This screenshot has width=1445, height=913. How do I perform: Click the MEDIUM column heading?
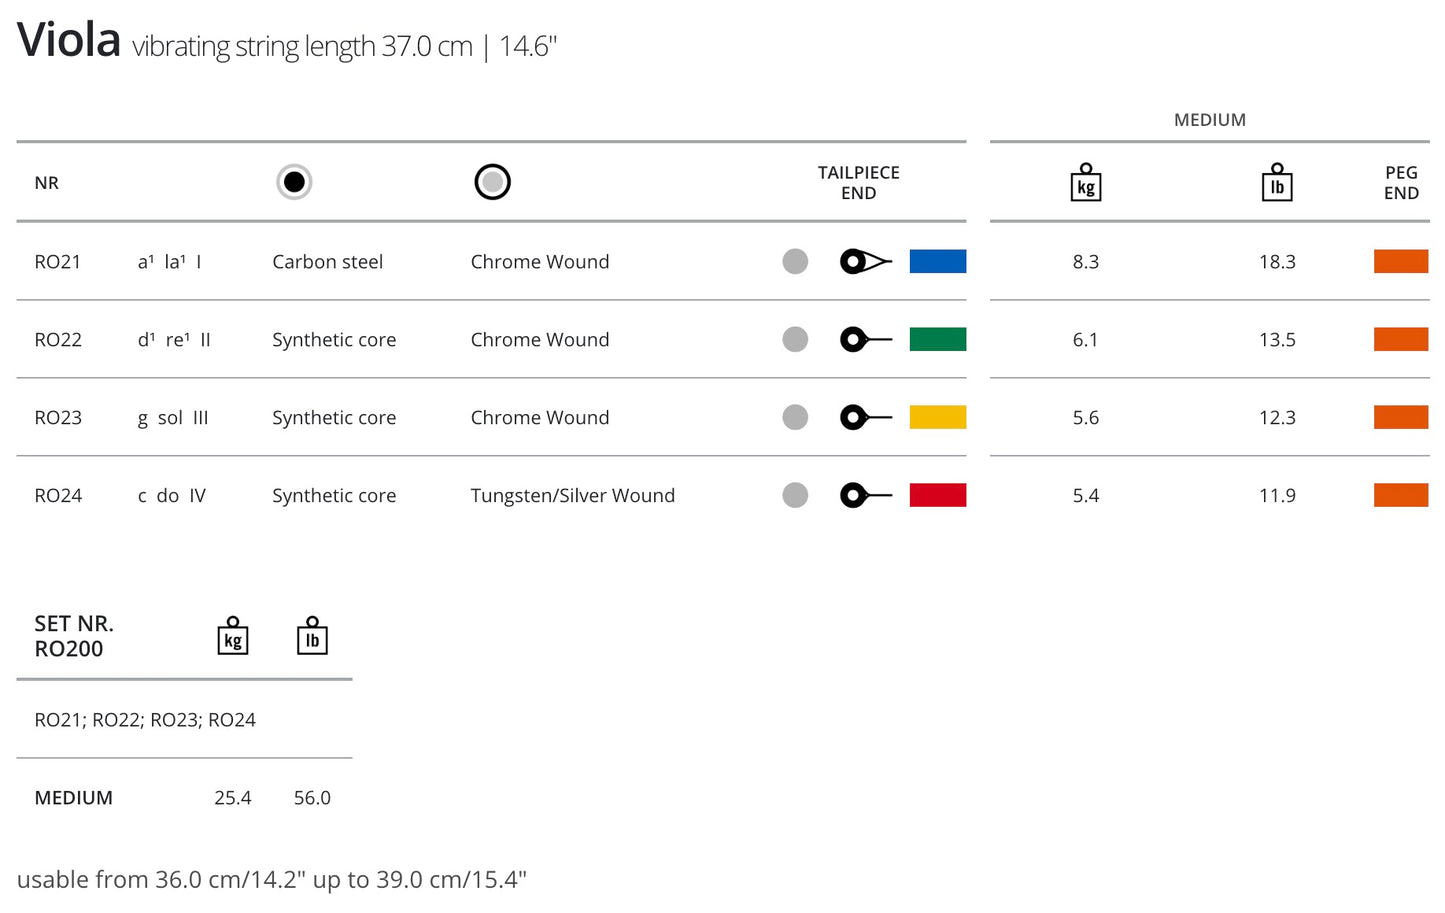pyautogui.click(x=1209, y=120)
